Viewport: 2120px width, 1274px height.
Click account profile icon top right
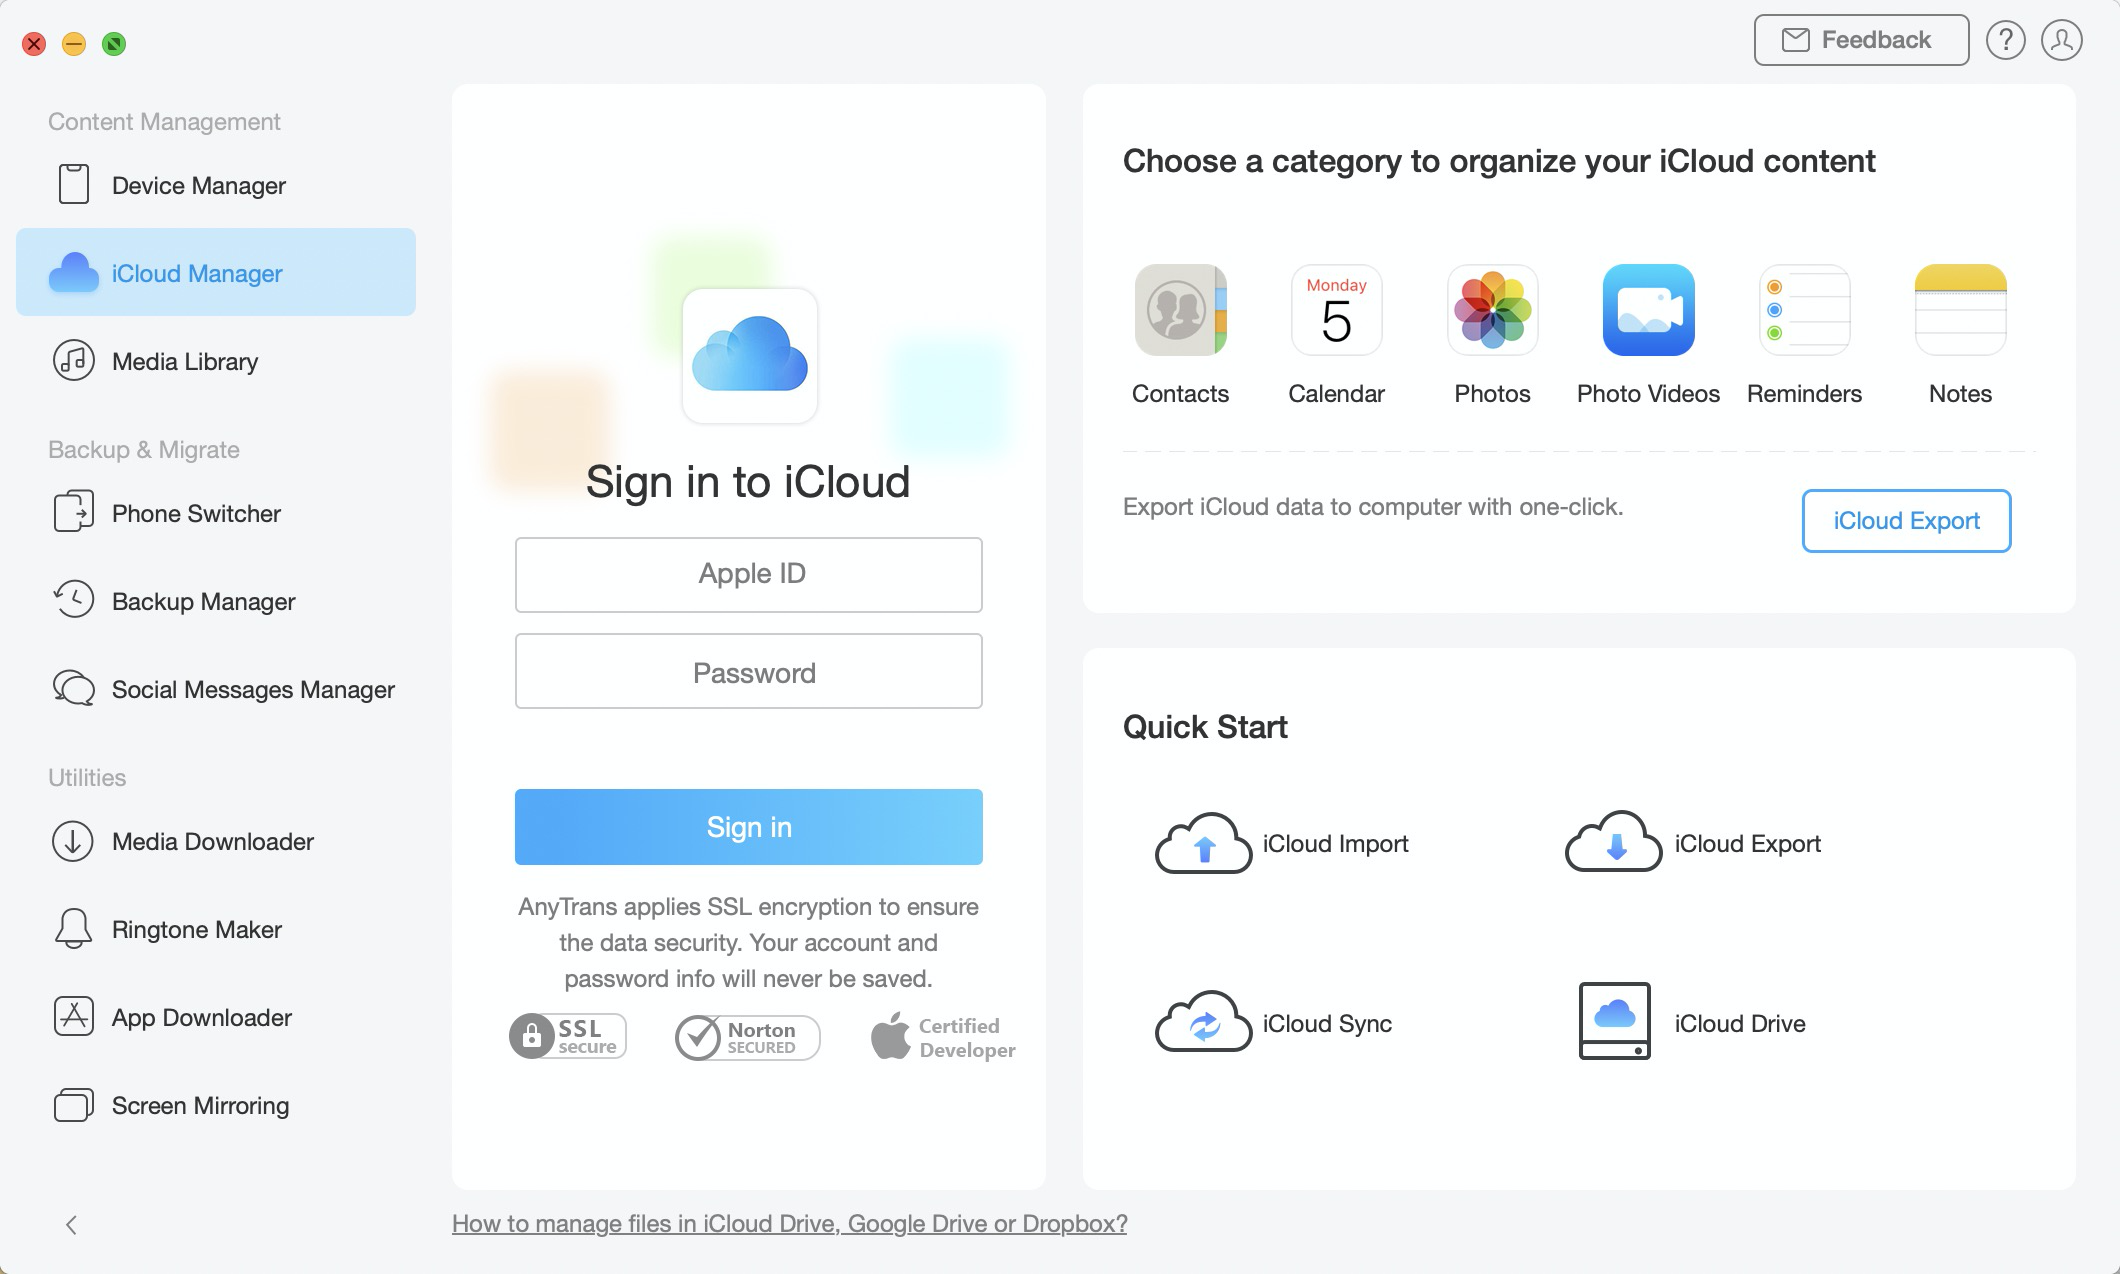tap(2061, 41)
